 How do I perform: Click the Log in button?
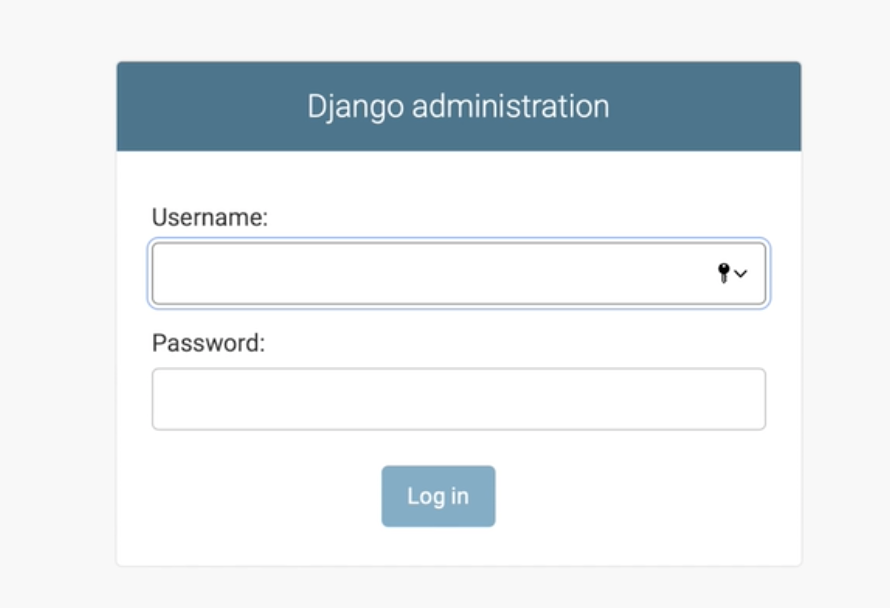[438, 496]
